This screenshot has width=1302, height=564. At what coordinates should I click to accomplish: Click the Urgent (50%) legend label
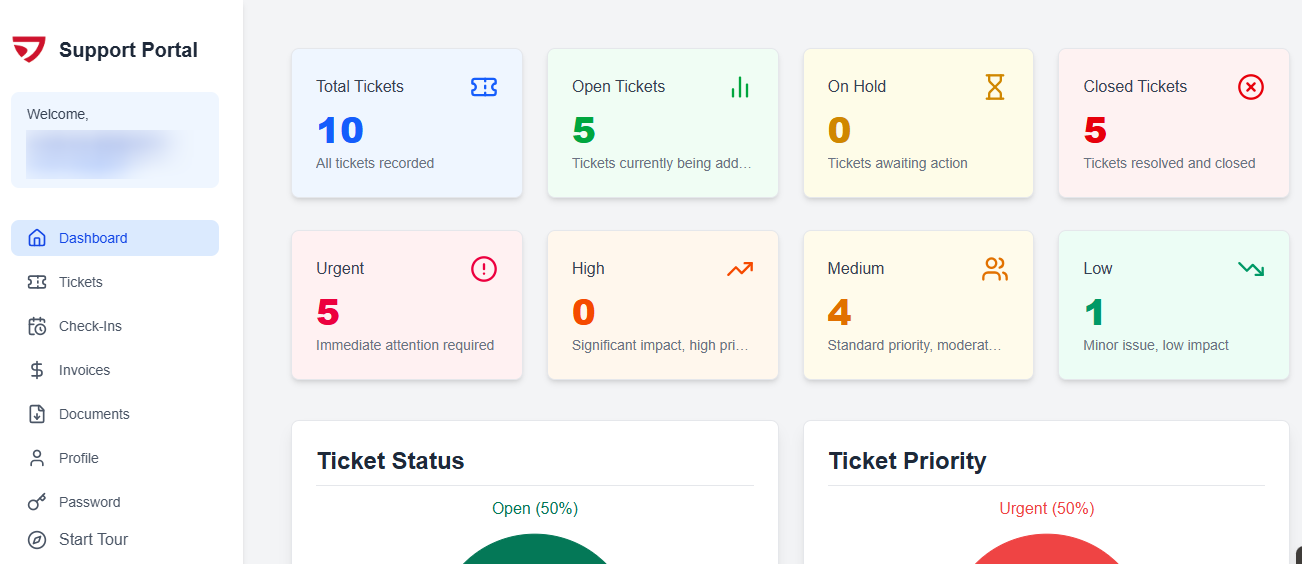point(1047,509)
